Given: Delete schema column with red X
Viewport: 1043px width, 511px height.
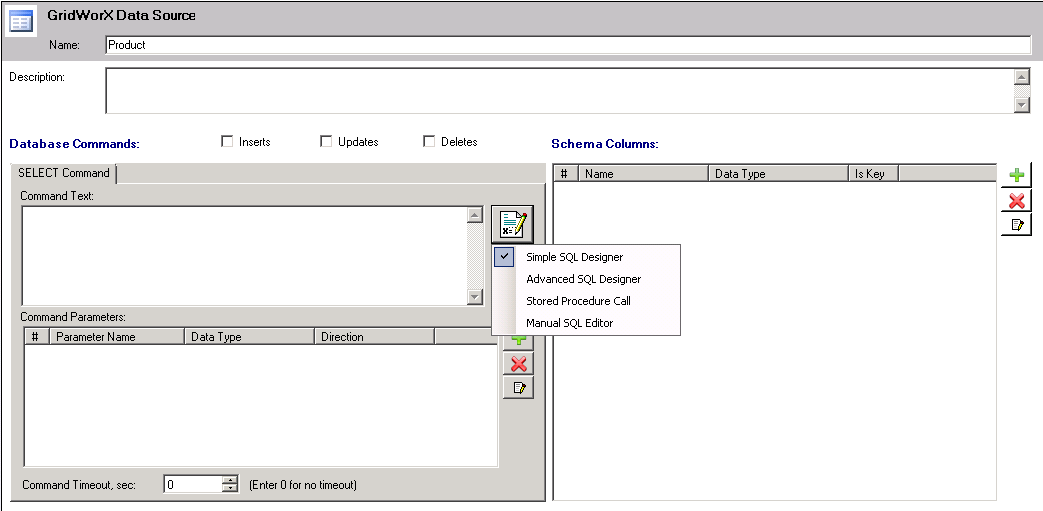Looking at the screenshot, I should click(1016, 200).
